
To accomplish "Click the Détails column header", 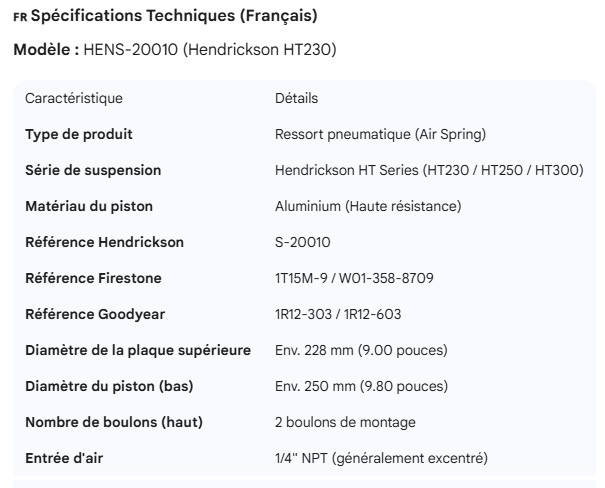I will click(x=296, y=98).
